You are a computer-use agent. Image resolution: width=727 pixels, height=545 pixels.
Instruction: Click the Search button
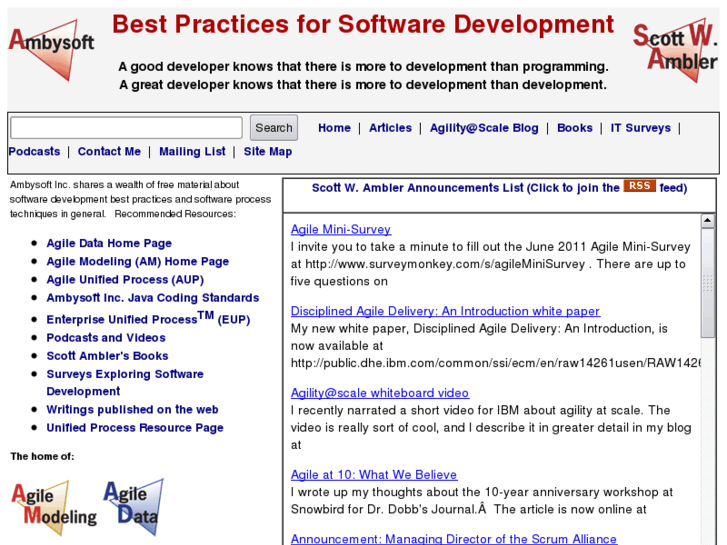[x=274, y=128]
